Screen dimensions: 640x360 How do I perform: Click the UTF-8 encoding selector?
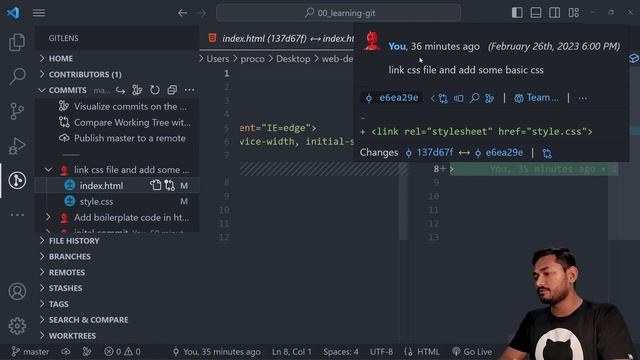[381, 351]
